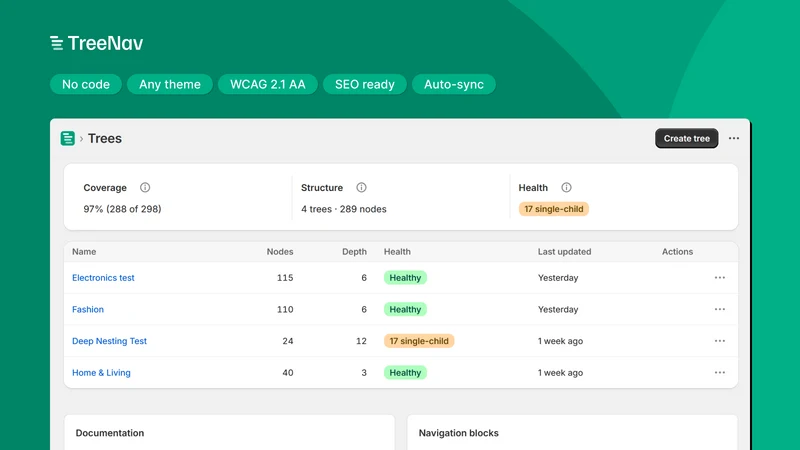This screenshot has height=450, width=800.
Task: Click Yesterday in the Fashion row
Action: pyautogui.click(x=558, y=309)
